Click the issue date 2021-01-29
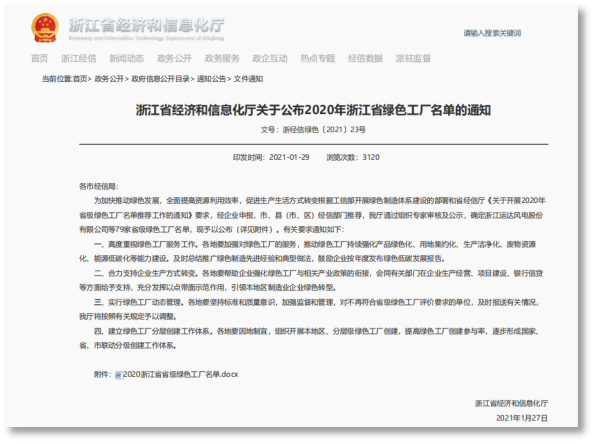The width and height of the screenshot is (596, 444). coord(289,157)
